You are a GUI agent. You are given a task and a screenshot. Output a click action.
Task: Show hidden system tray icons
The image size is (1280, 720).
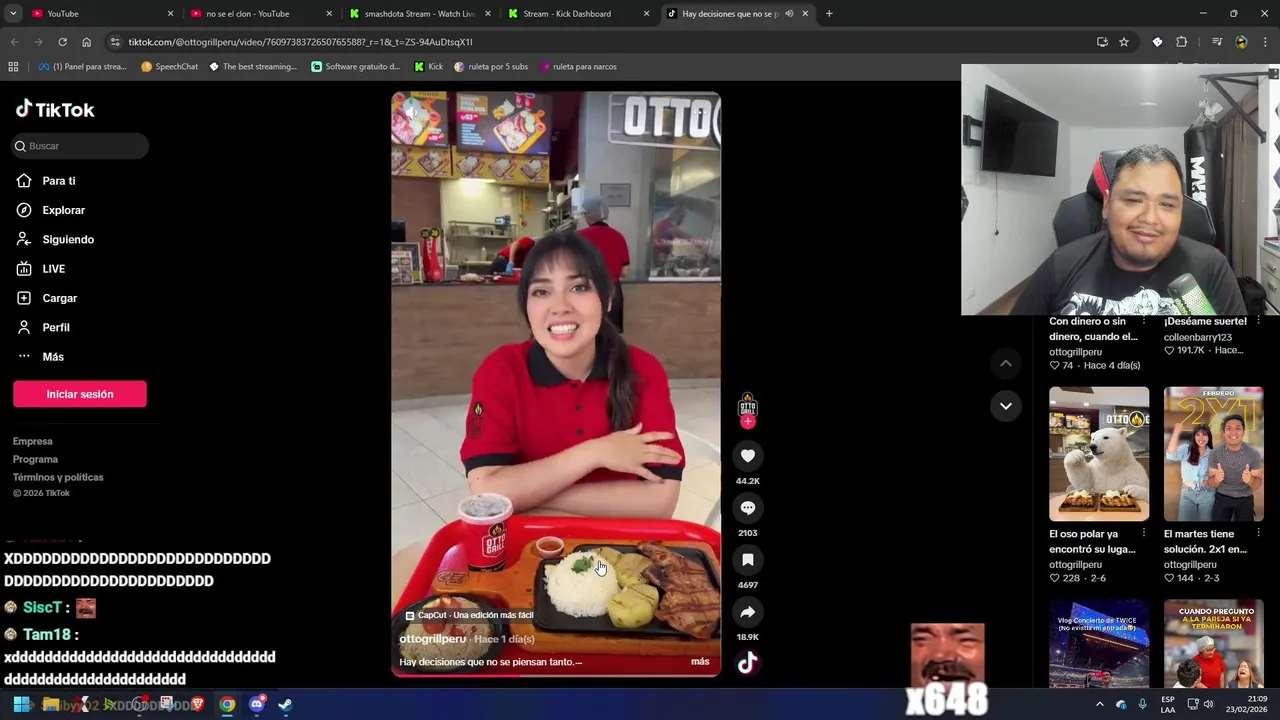(x=1099, y=704)
